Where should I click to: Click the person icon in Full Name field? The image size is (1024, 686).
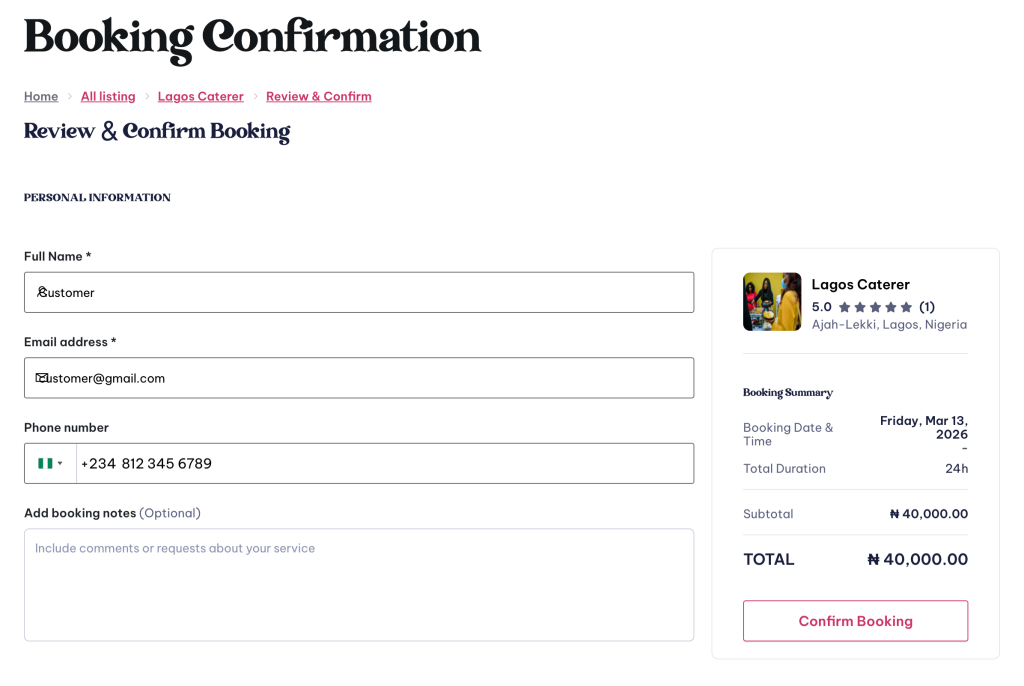[x=42, y=292]
